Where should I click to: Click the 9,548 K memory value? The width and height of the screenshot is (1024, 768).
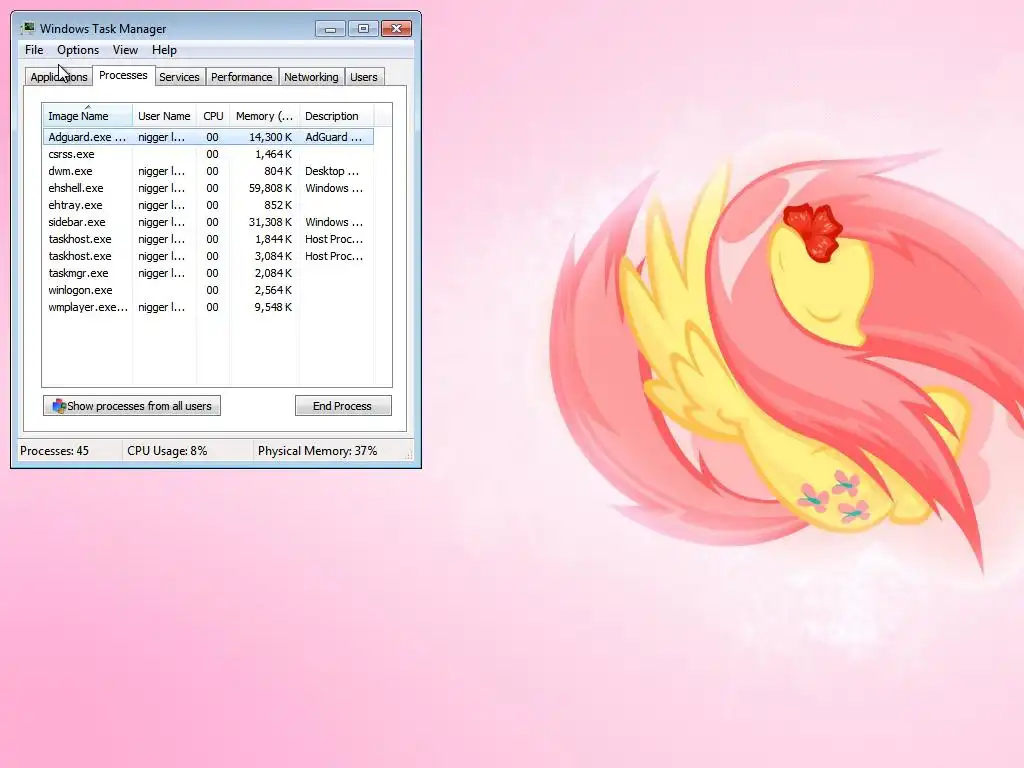point(273,307)
